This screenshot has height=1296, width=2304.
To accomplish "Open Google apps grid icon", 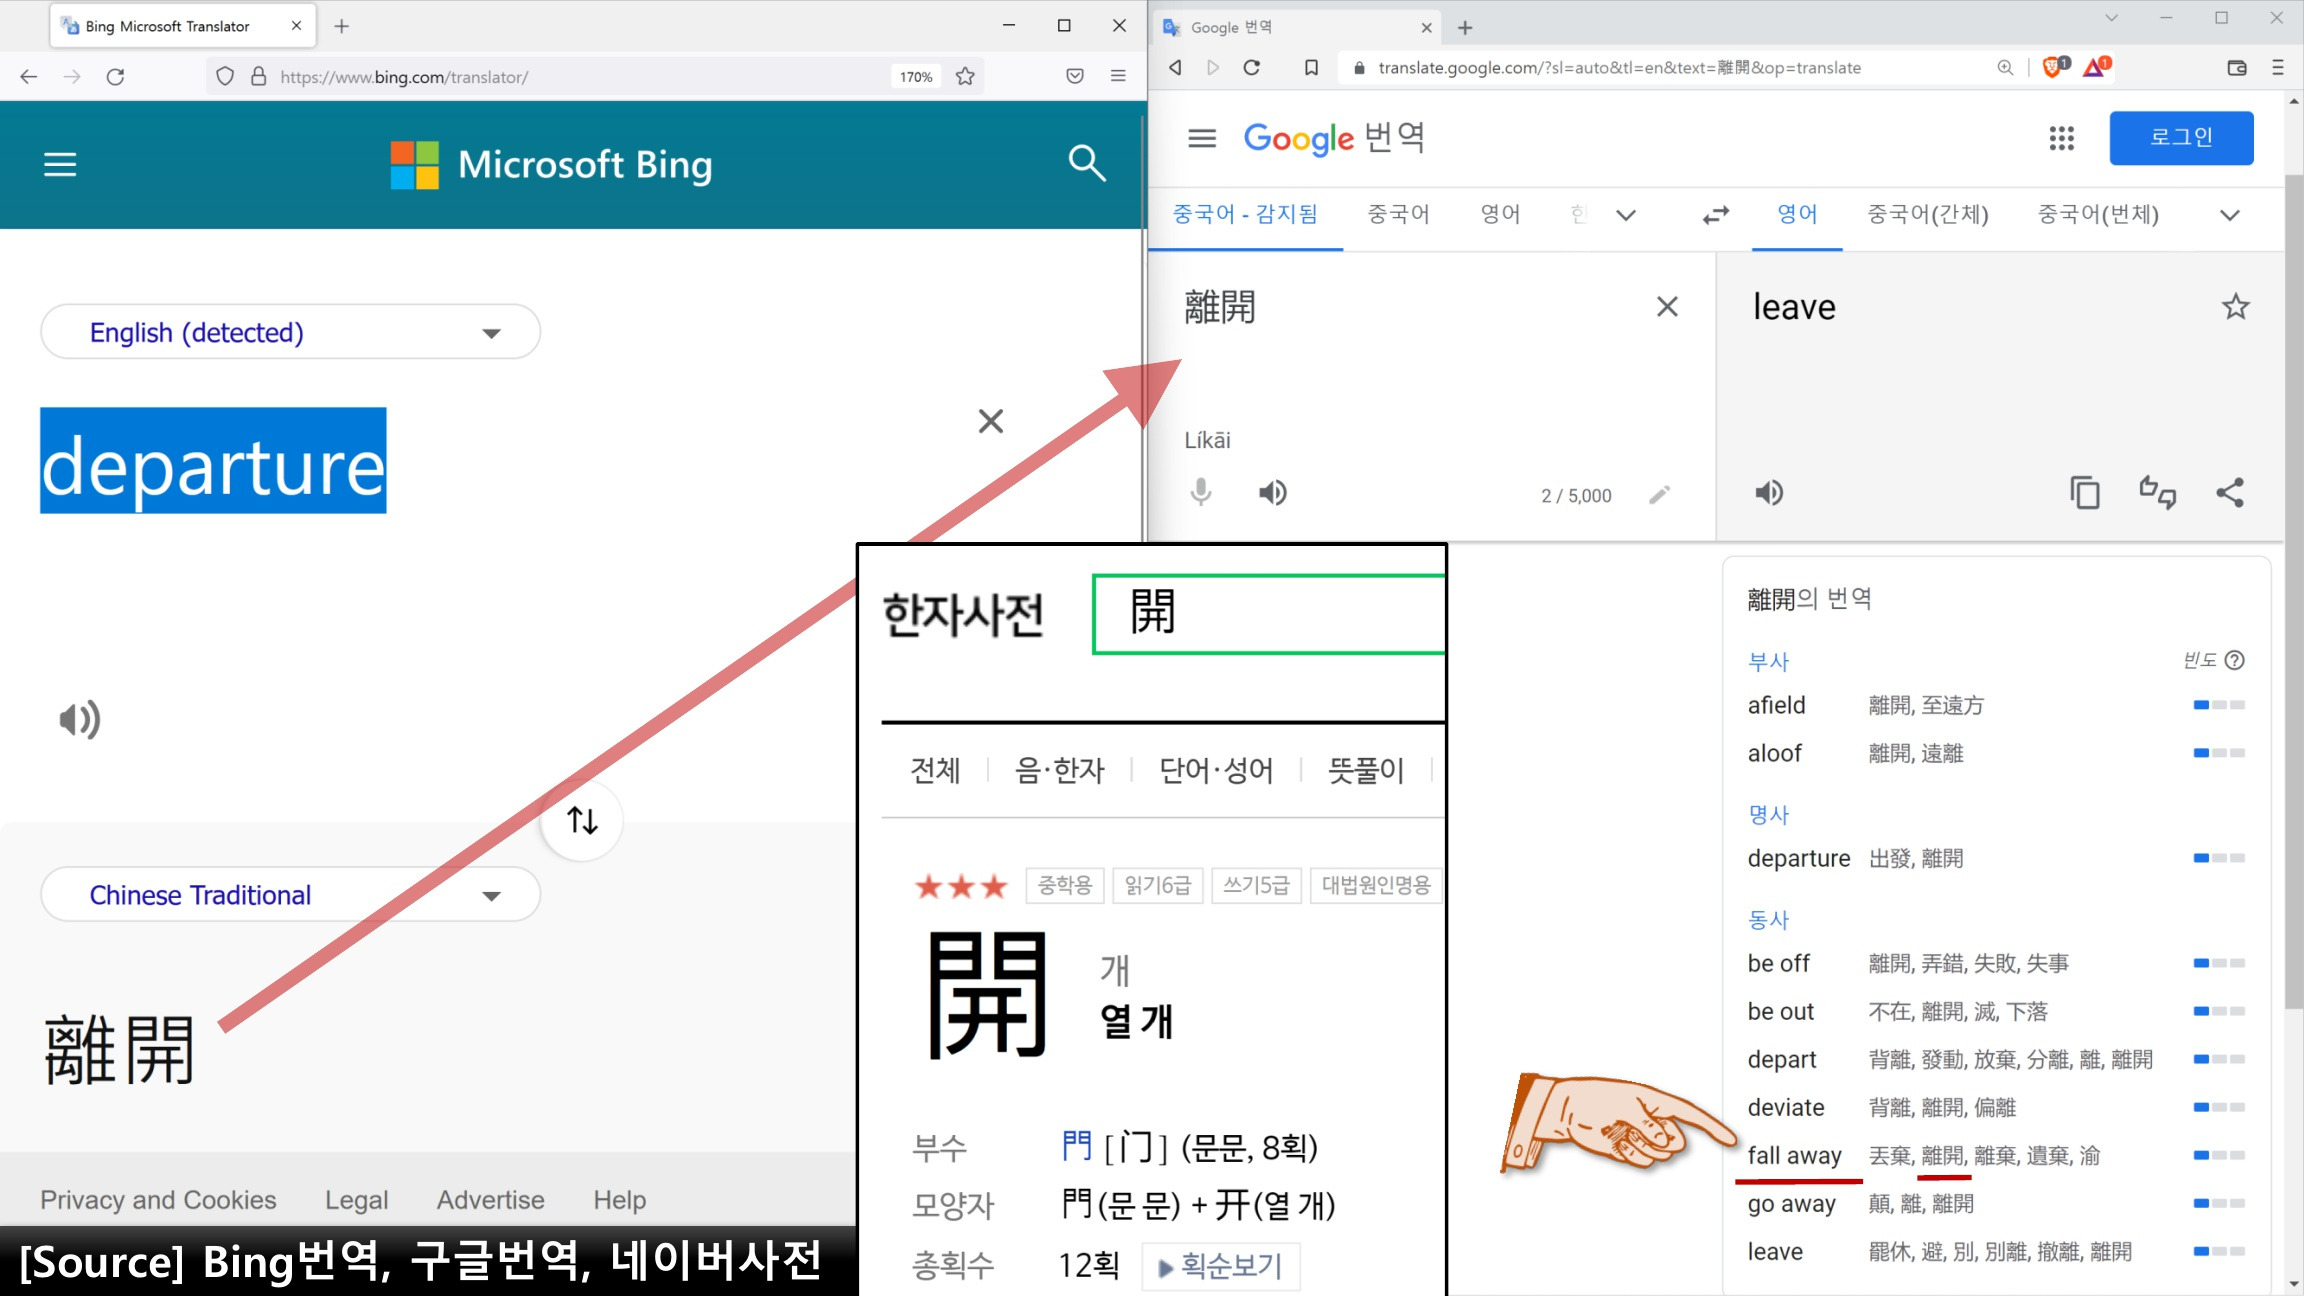I will pyautogui.click(x=2061, y=138).
